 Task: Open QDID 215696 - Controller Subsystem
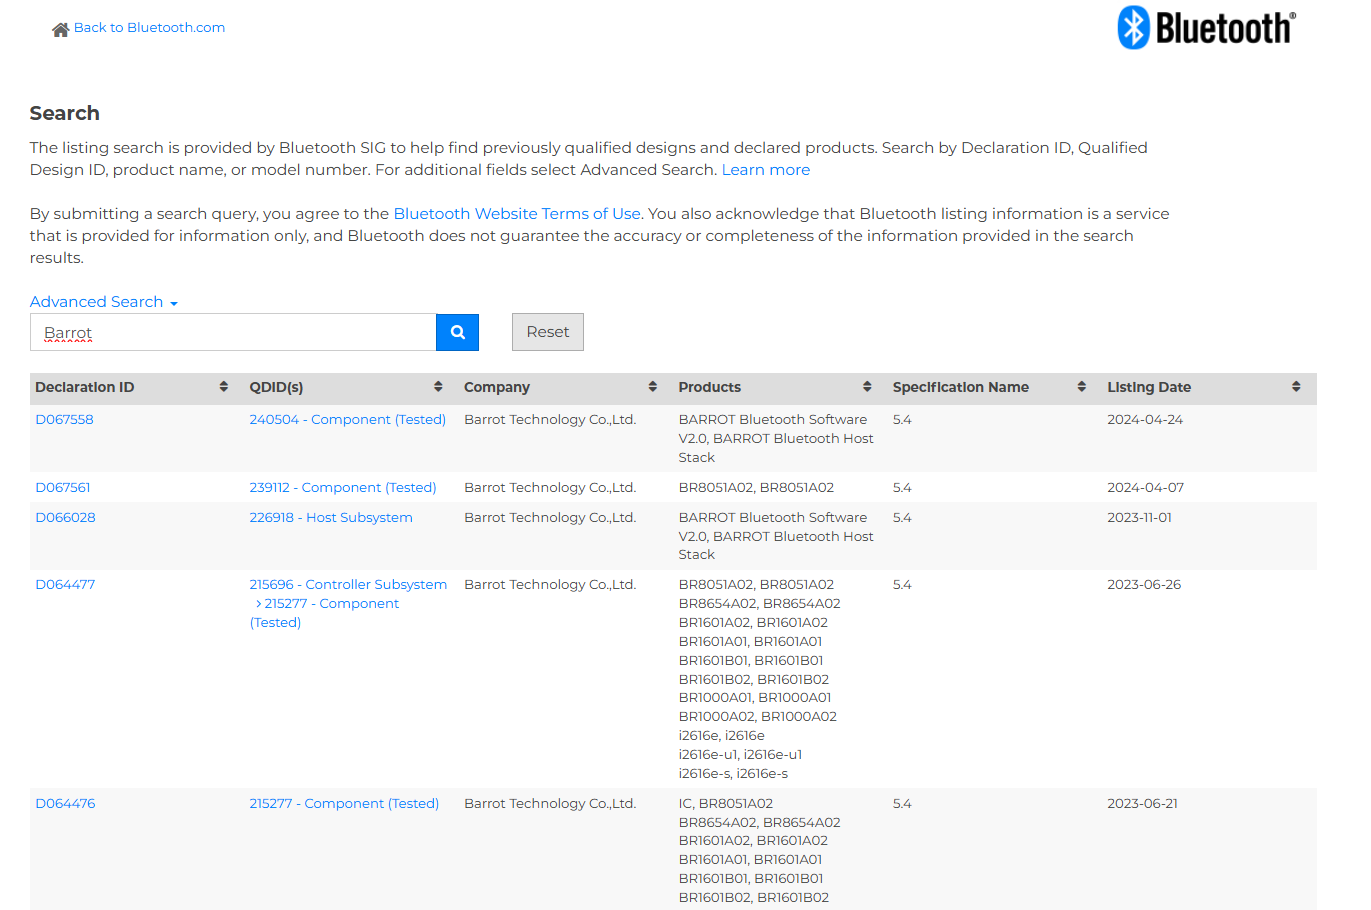[x=348, y=585]
